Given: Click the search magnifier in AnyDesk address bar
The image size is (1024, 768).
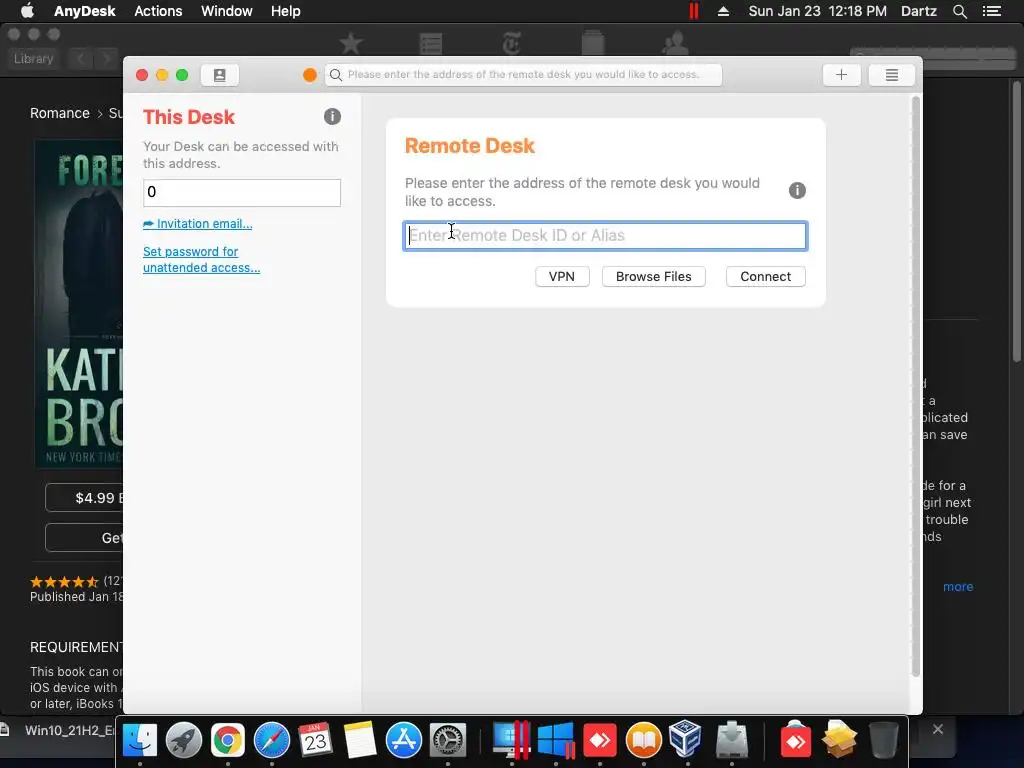Looking at the screenshot, I should tap(336, 75).
